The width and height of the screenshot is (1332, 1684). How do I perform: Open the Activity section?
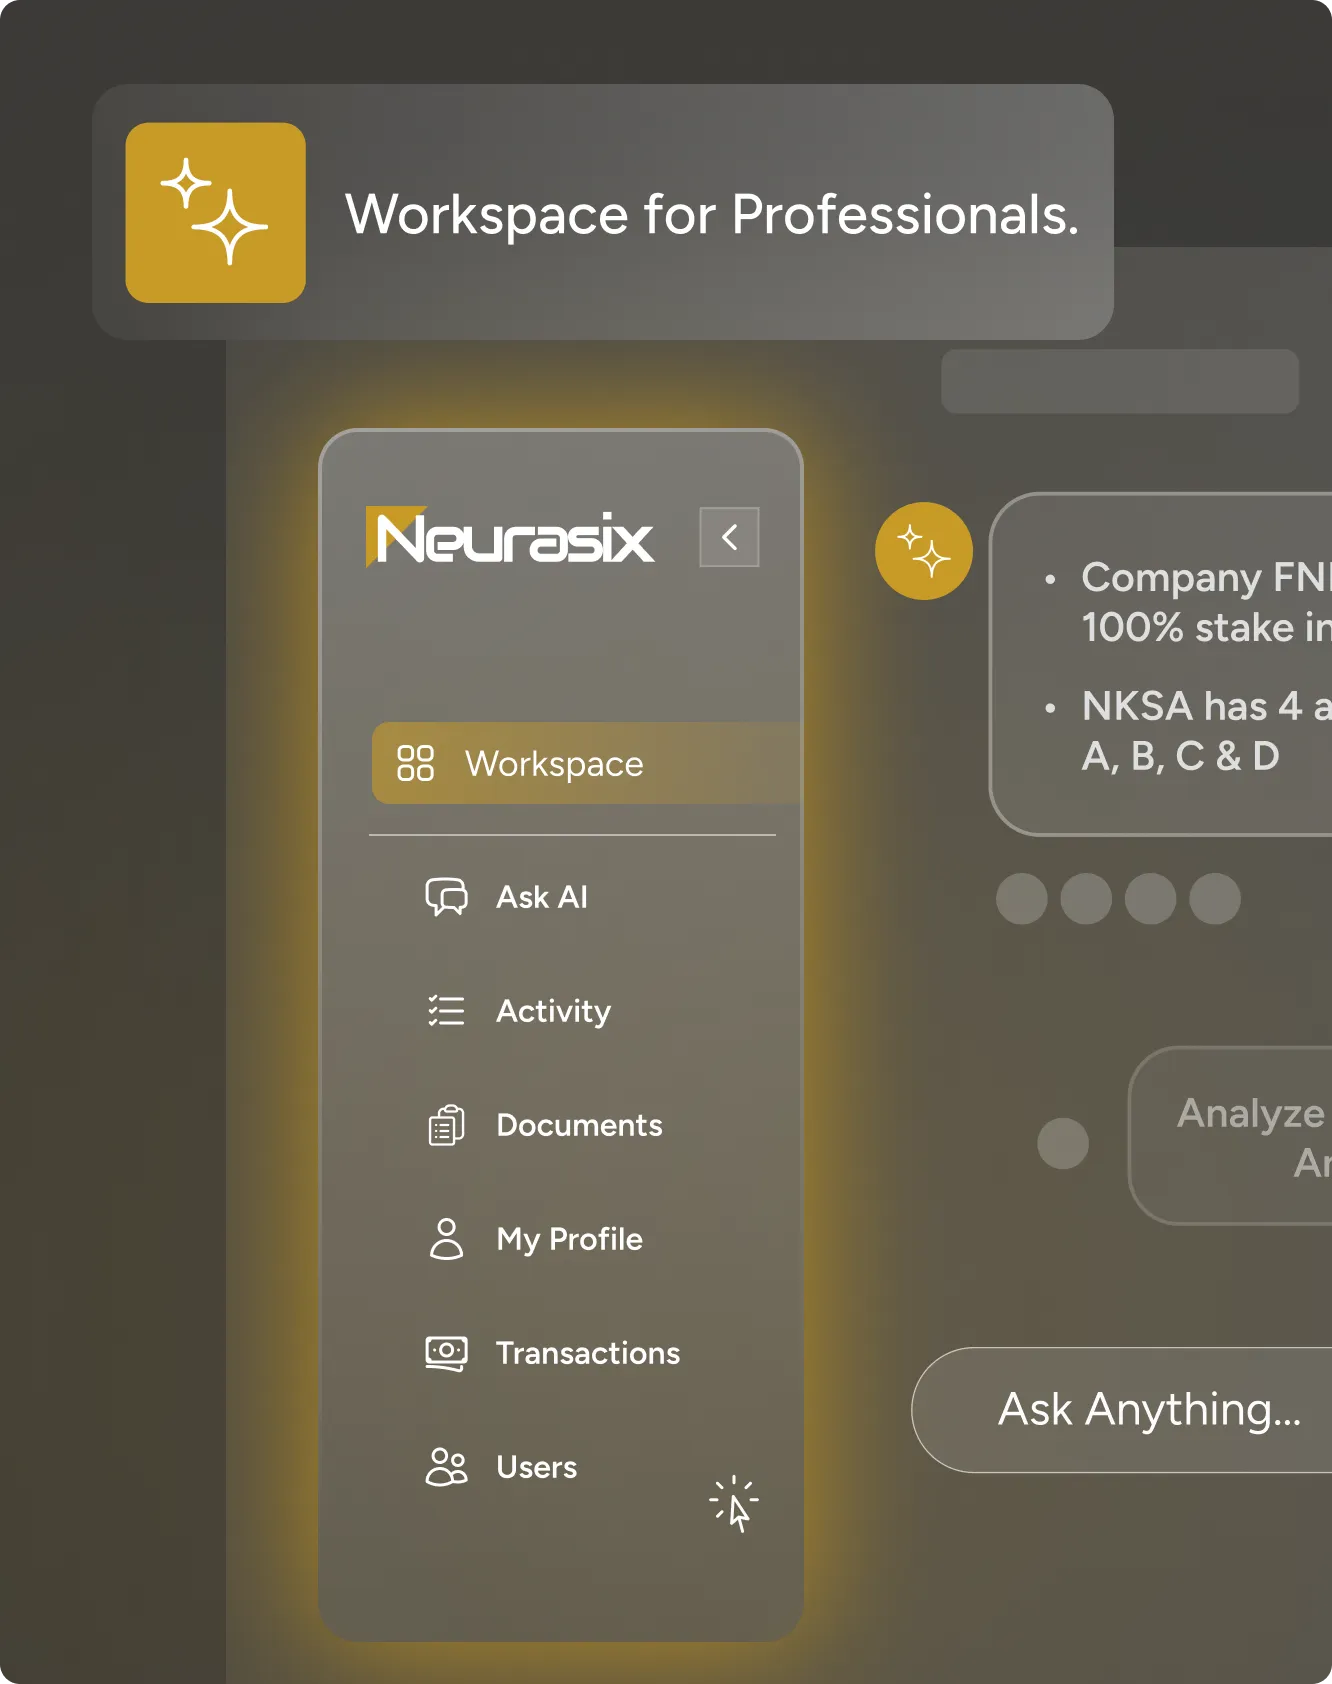pos(553,1011)
